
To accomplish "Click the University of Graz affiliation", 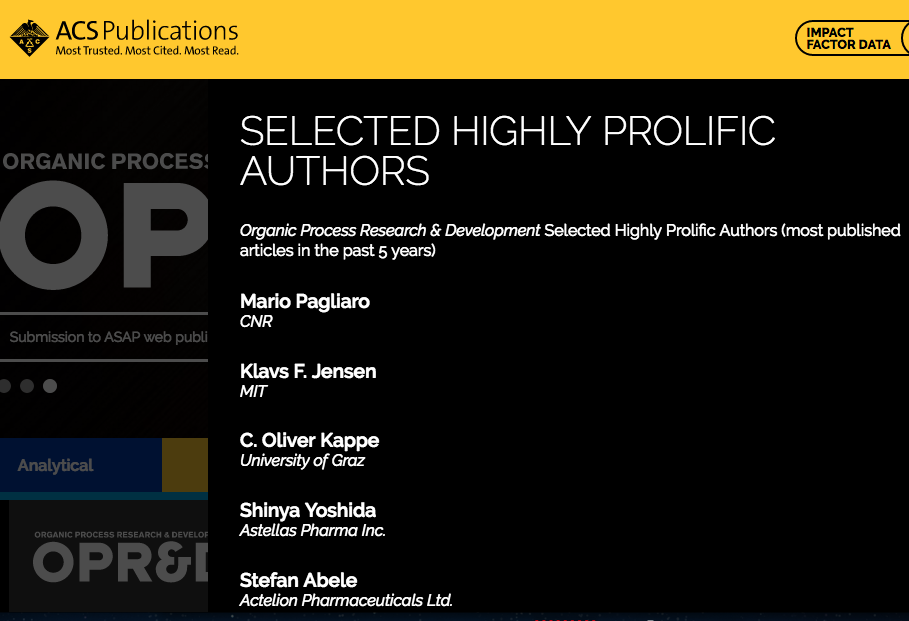I will (302, 461).
